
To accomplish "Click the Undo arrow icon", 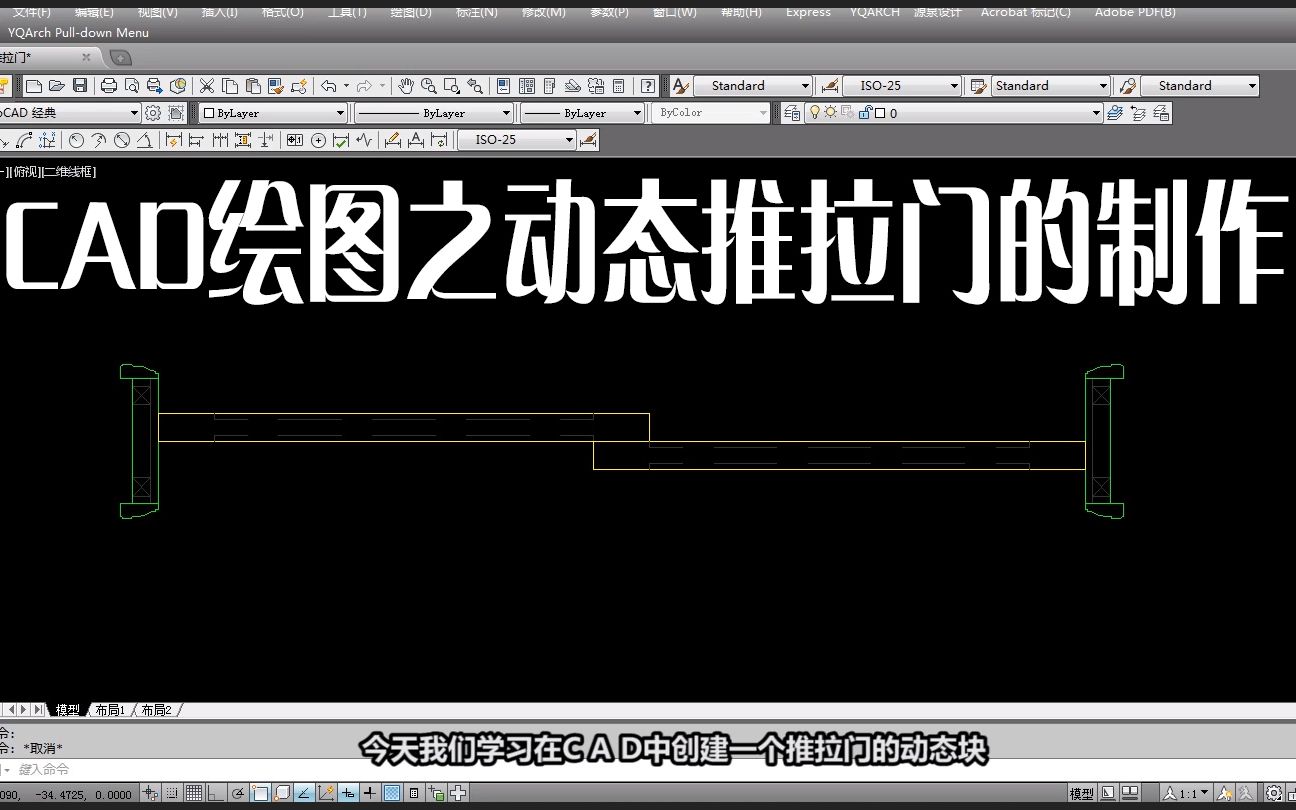I will pyautogui.click(x=328, y=86).
